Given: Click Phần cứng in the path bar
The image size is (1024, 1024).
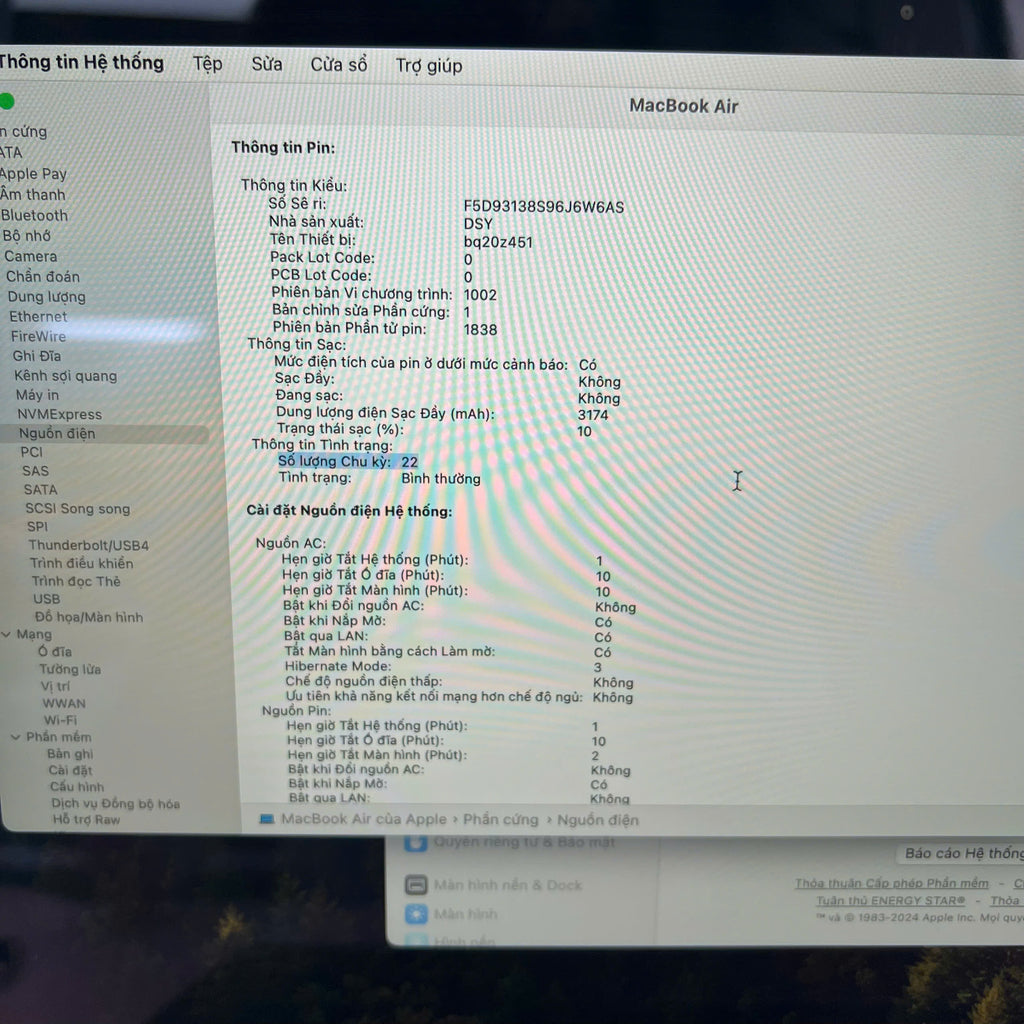Looking at the screenshot, I should pyautogui.click(x=501, y=820).
